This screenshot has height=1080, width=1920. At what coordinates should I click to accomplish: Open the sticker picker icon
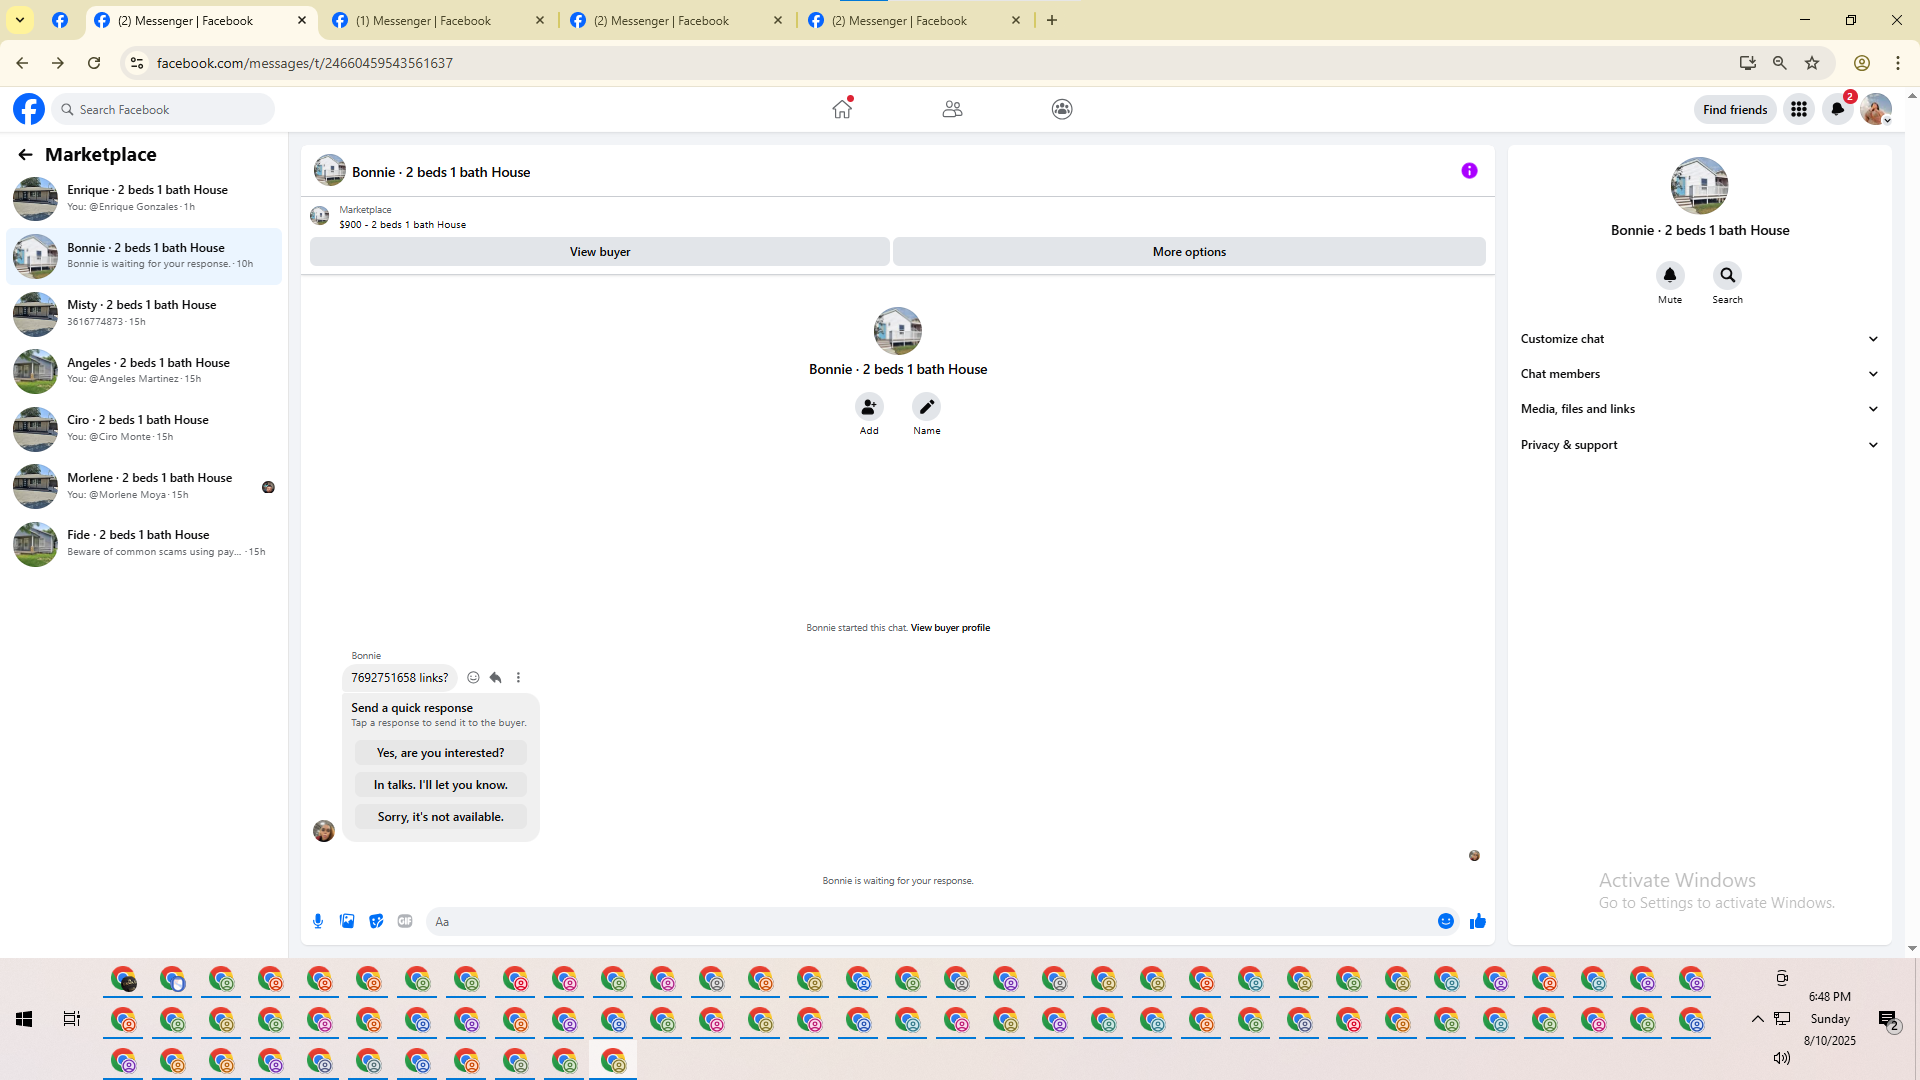click(x=376, y=921)
